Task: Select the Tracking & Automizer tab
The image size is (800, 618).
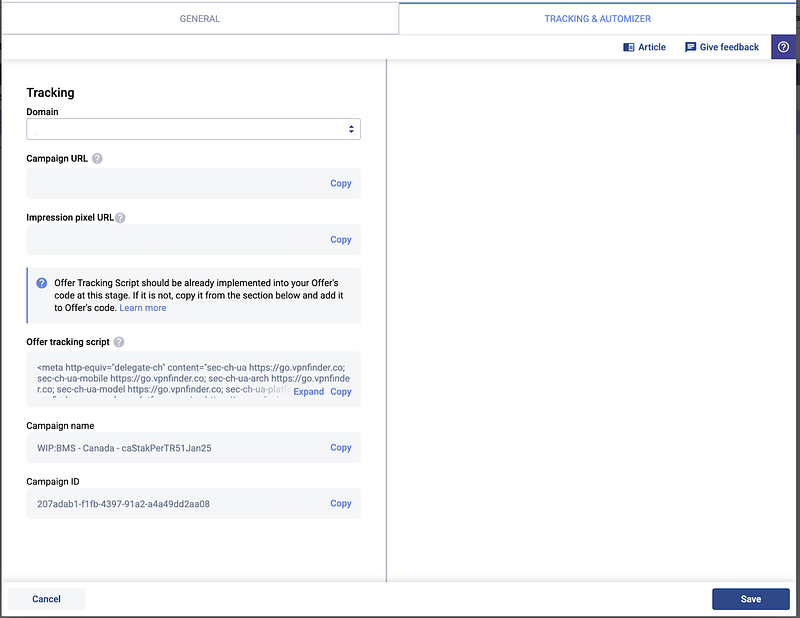Action: click(x=598, y=18)
